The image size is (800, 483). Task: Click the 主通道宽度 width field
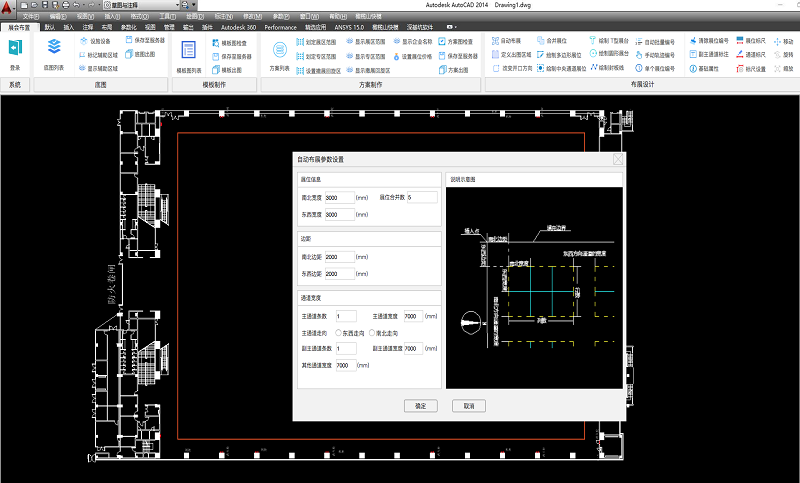pyautogui.click(x=413, y=316)
